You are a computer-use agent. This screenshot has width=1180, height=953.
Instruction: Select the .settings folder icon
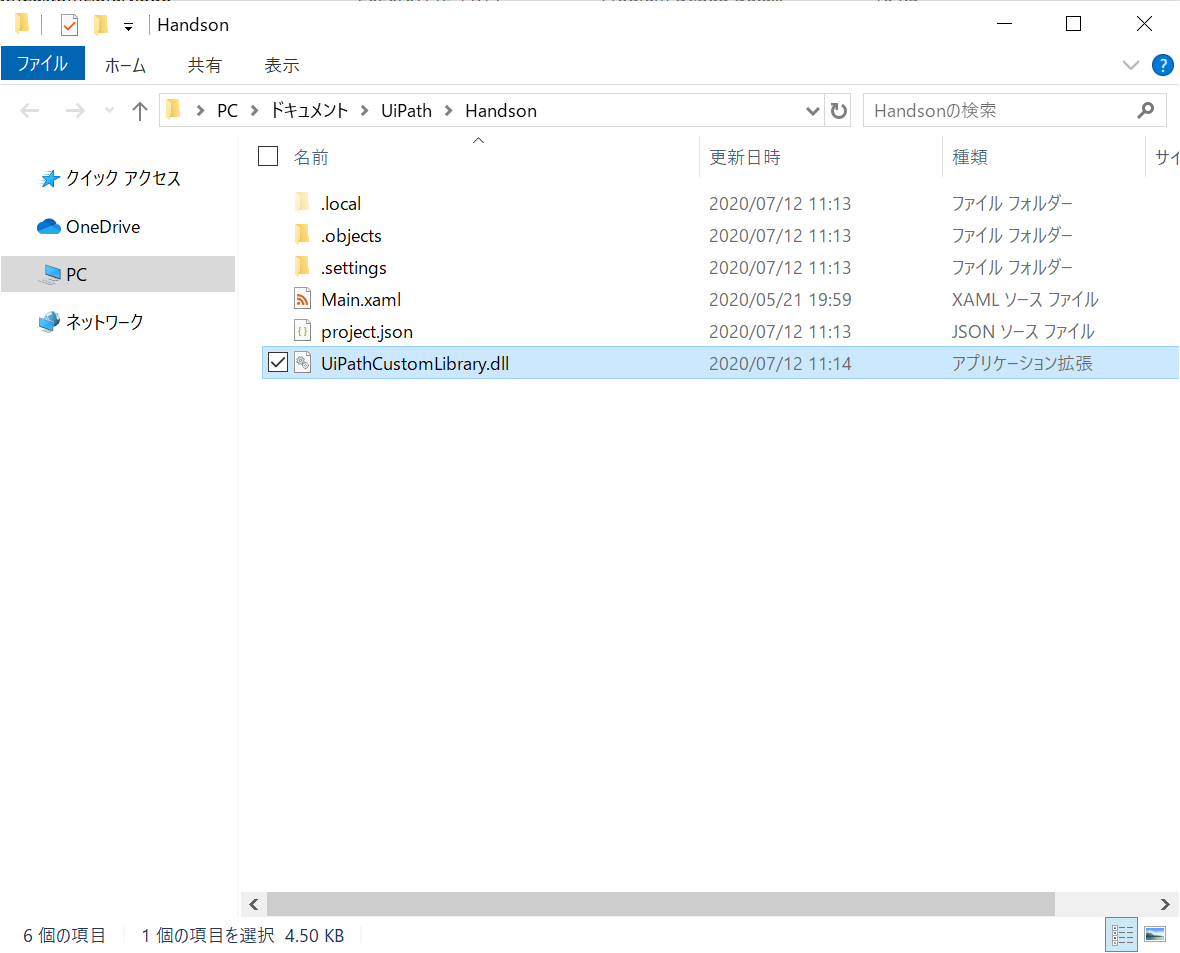pyautogui.click(x=302, y=266)
